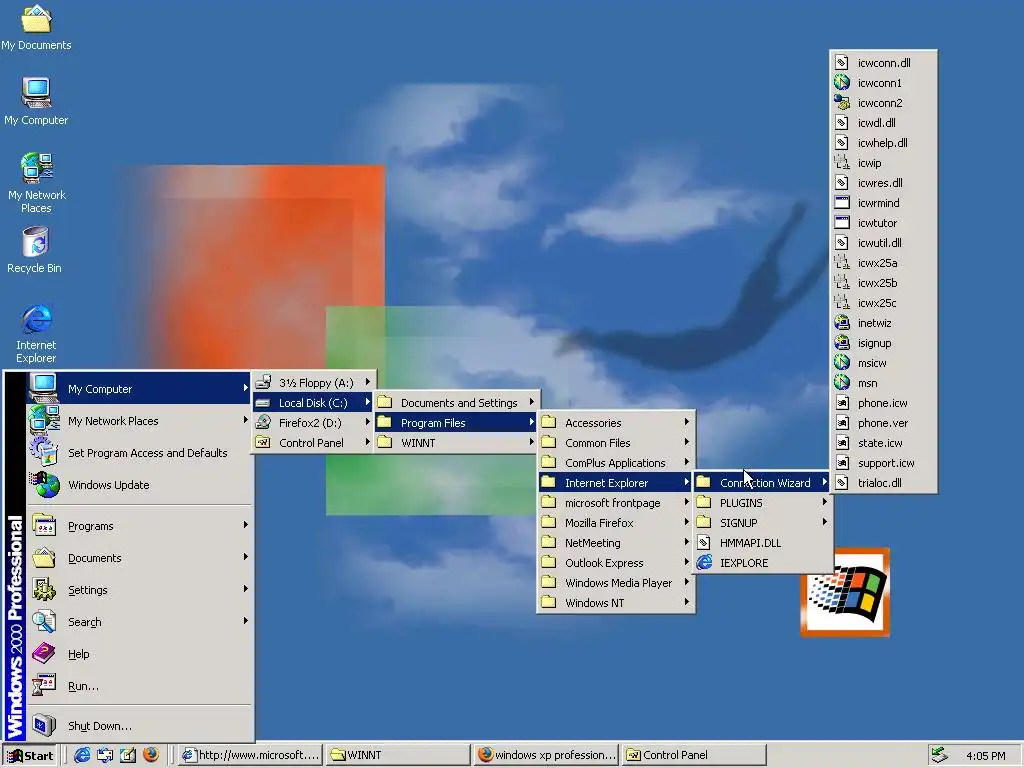Screen dimensions: 1024x768
Task: Open Set Program Access and Defaults
Action: 138,453
